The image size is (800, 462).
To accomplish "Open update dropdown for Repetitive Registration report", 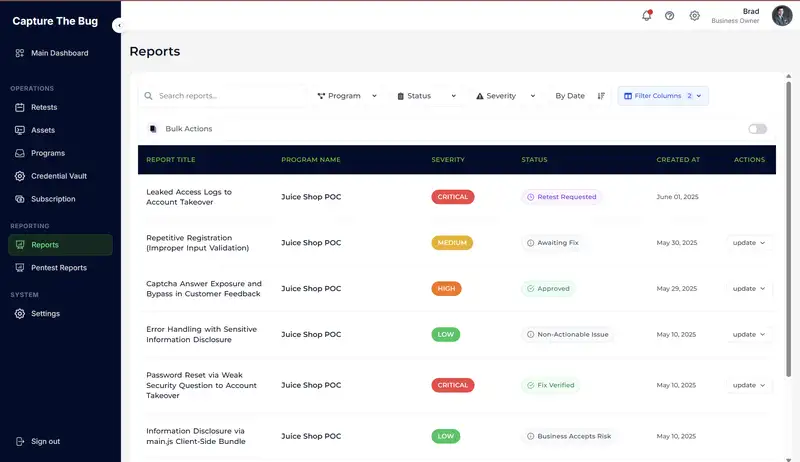I will 749,243.
